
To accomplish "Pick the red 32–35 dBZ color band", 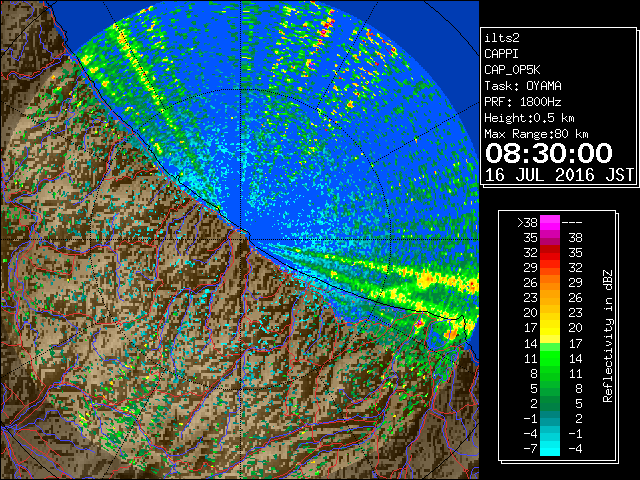I will (x=550, y=253).
